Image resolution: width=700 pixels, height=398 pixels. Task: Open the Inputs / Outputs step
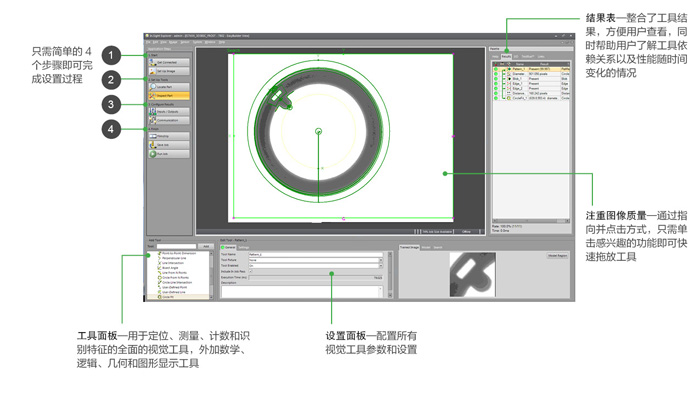coord(169,112)
